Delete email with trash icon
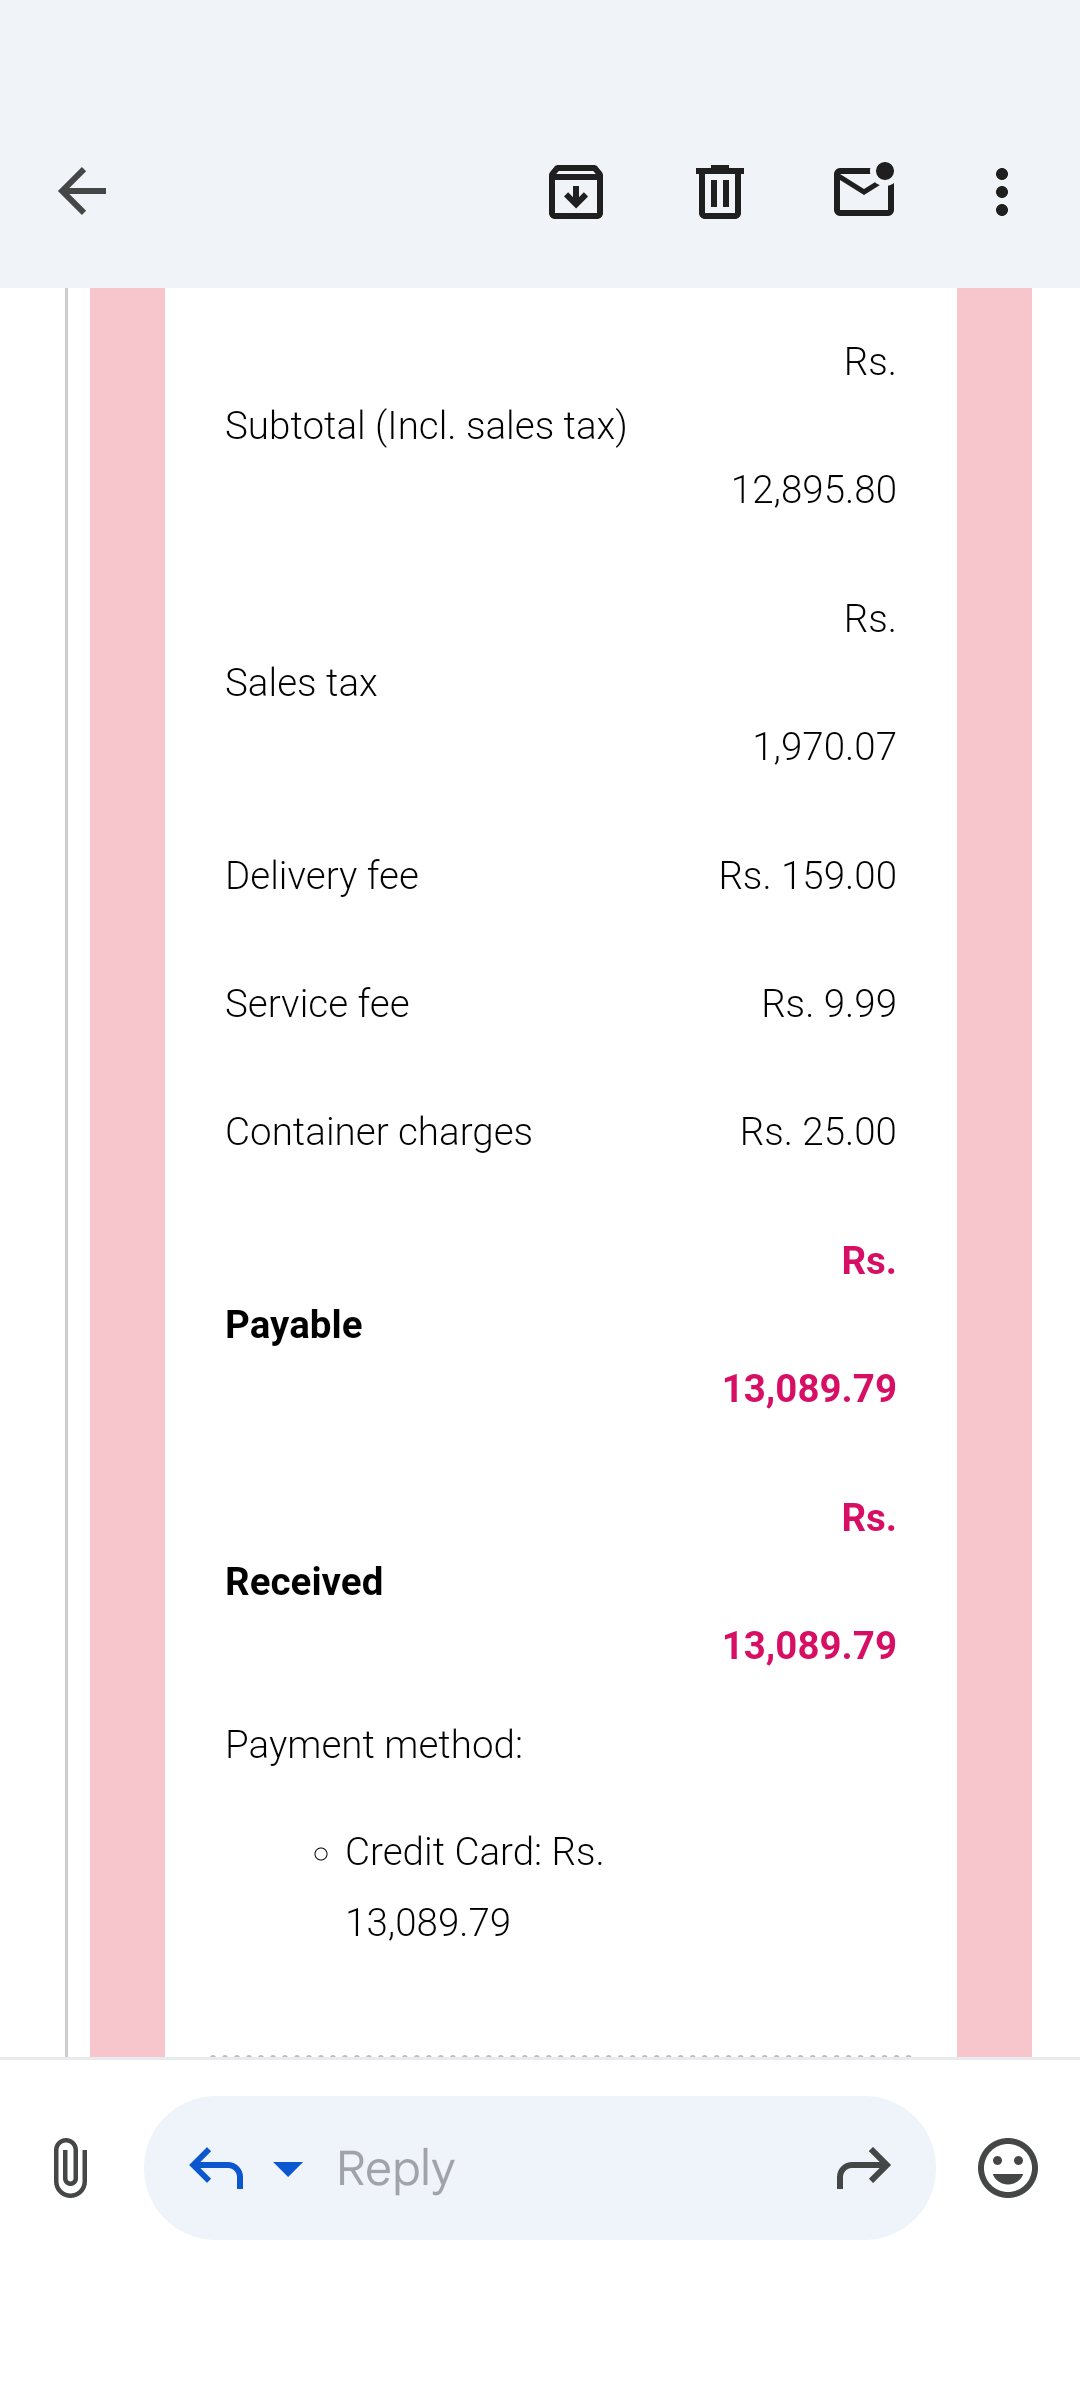This screenshot has height=2408, width=1080. tap(720, 191)
